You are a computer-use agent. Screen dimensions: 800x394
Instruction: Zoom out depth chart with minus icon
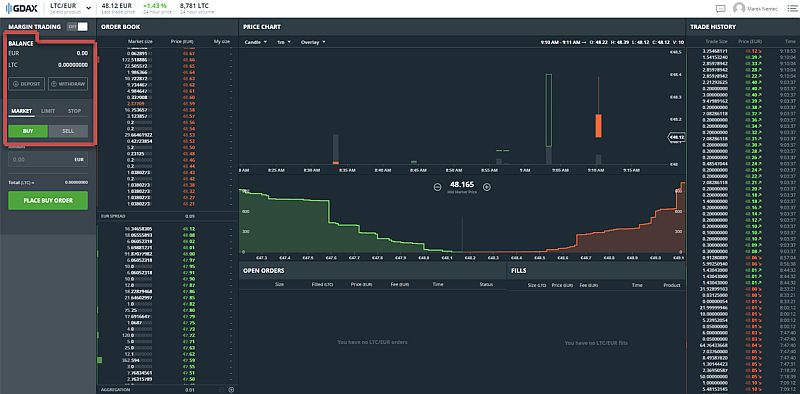(x=437, y=187)
